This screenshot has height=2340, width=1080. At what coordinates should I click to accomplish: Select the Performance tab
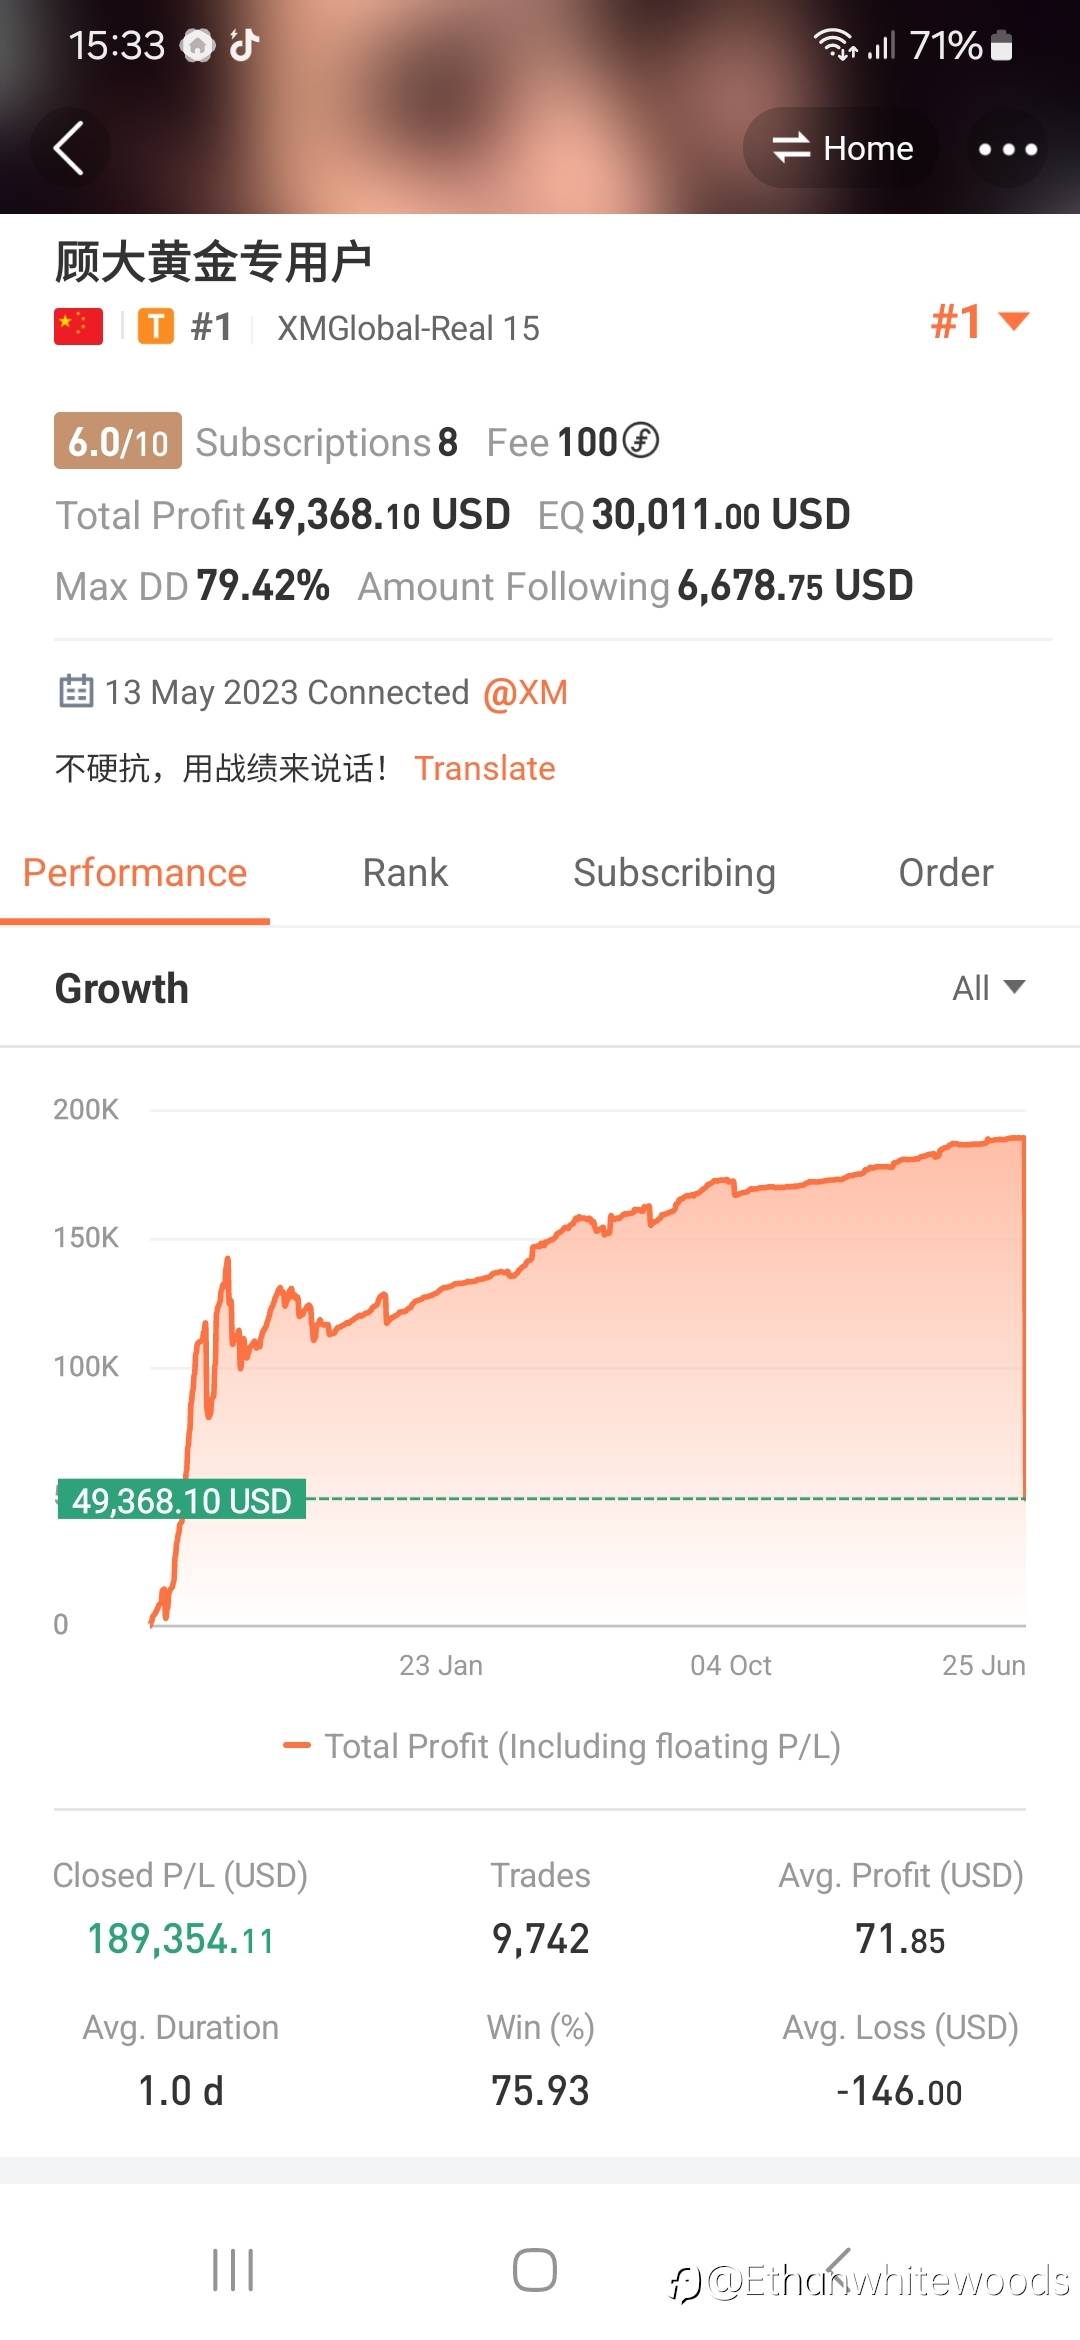click(x=135, y=873)
